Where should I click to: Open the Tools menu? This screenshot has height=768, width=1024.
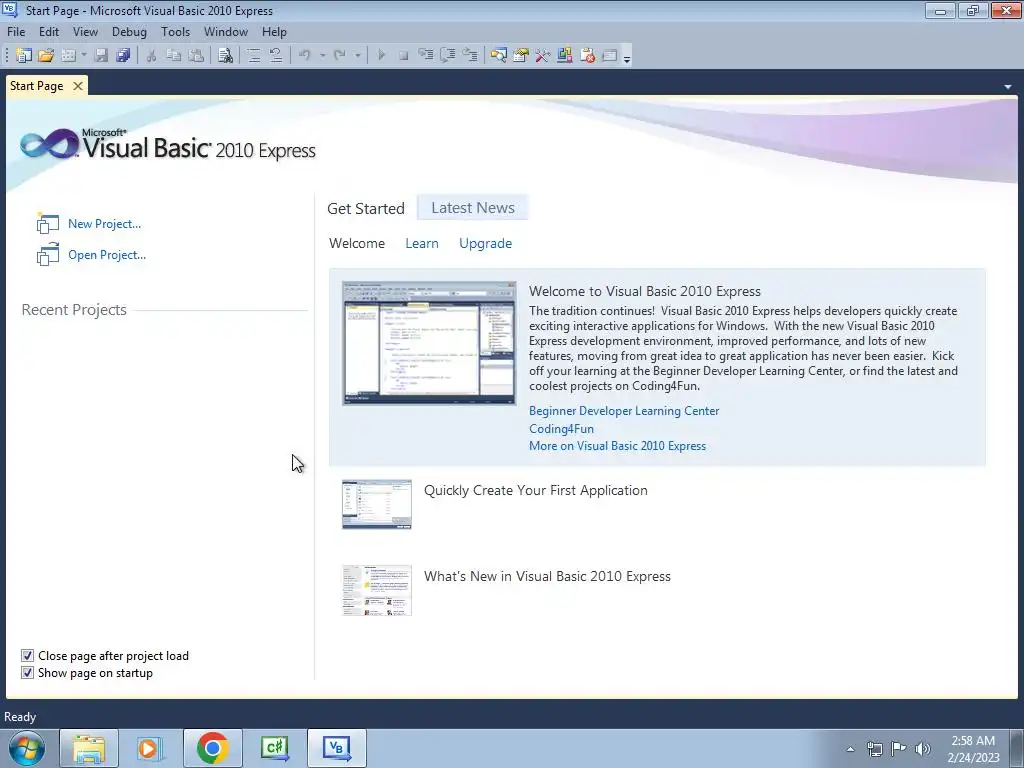(x=176, y=31)
